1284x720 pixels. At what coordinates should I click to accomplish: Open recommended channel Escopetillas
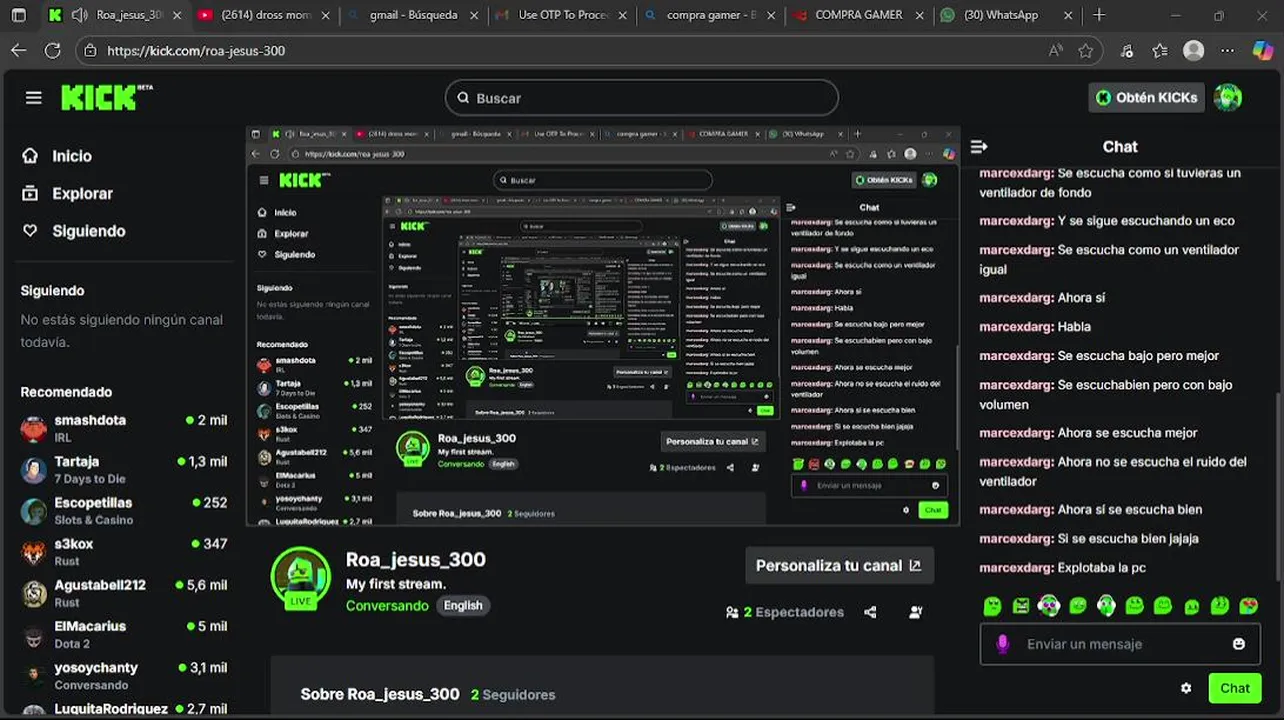(124, 511)
